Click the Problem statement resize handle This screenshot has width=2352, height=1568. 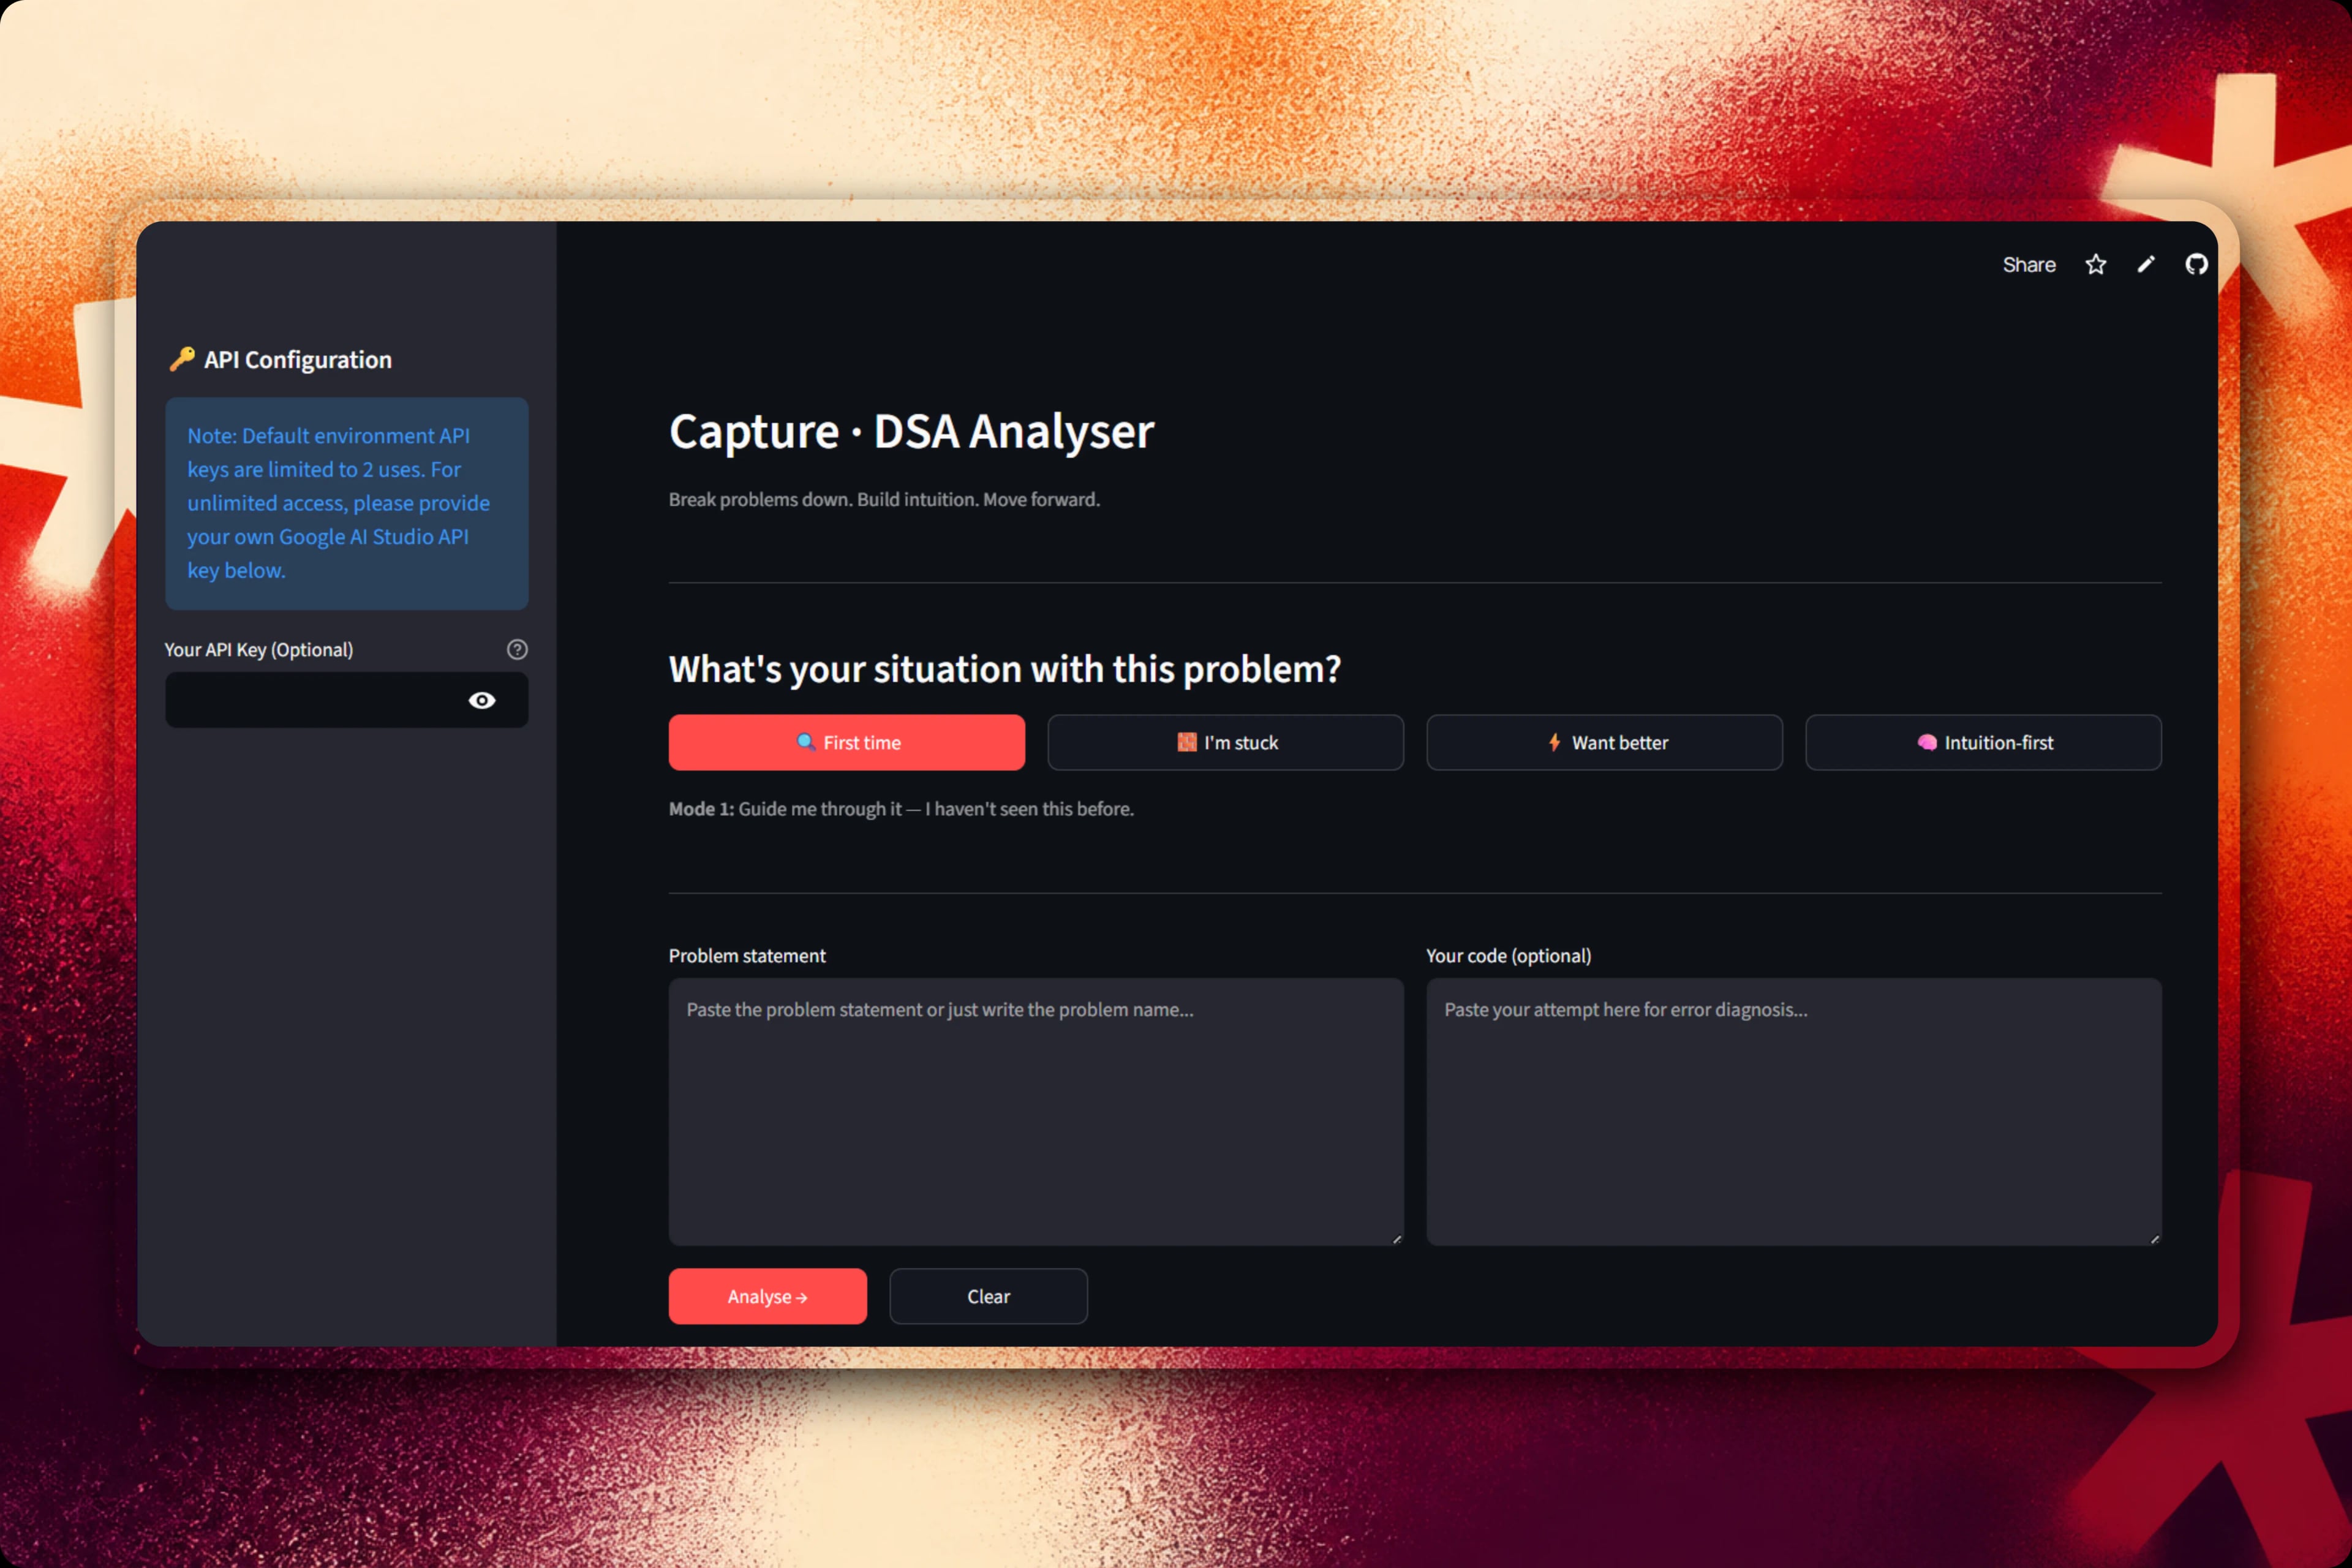click(1397, 1239)
